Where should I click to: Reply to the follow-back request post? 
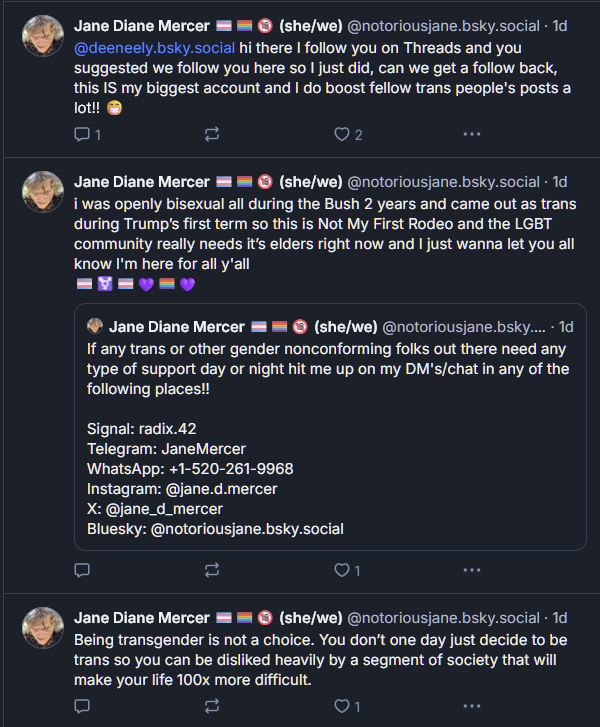[x=83, y=134]
